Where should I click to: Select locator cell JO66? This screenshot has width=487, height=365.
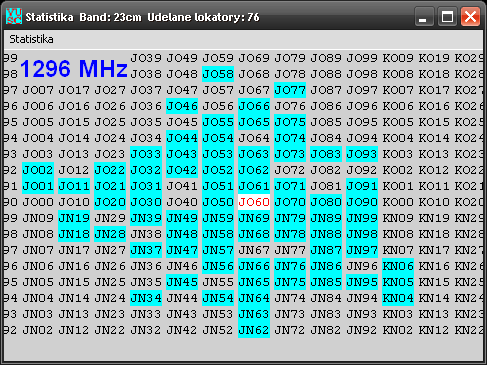pos(254,106)
